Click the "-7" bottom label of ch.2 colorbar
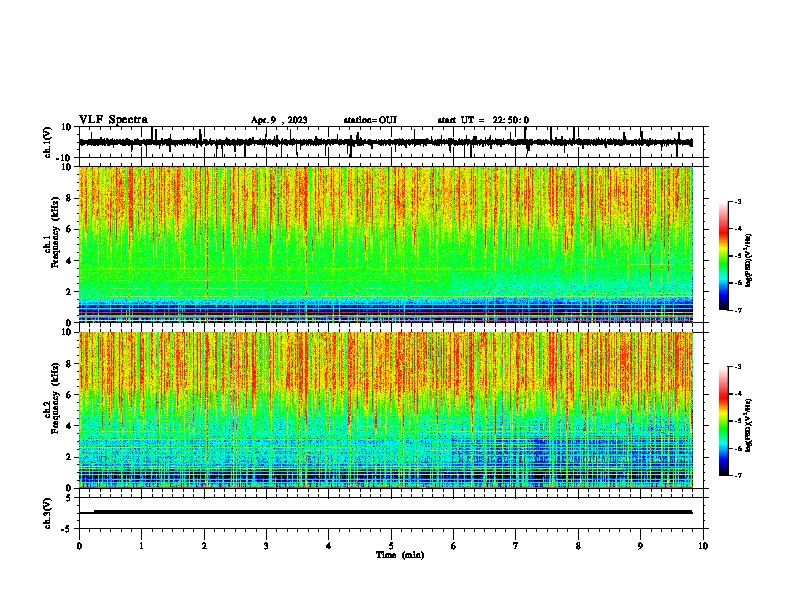 (x=737, y=475)
